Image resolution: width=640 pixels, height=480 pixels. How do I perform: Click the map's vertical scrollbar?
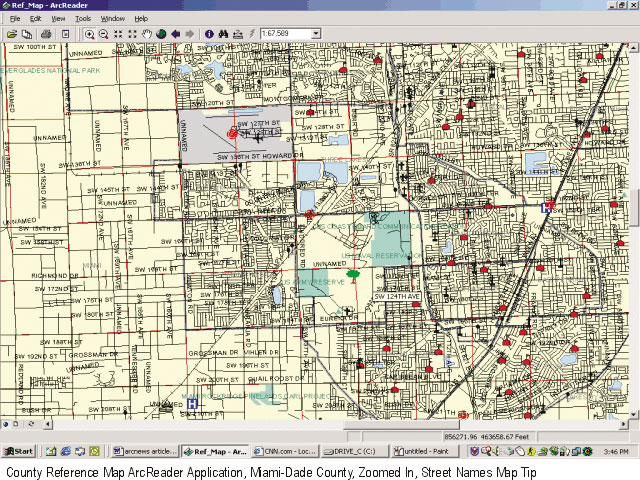(x=634, y=210)
